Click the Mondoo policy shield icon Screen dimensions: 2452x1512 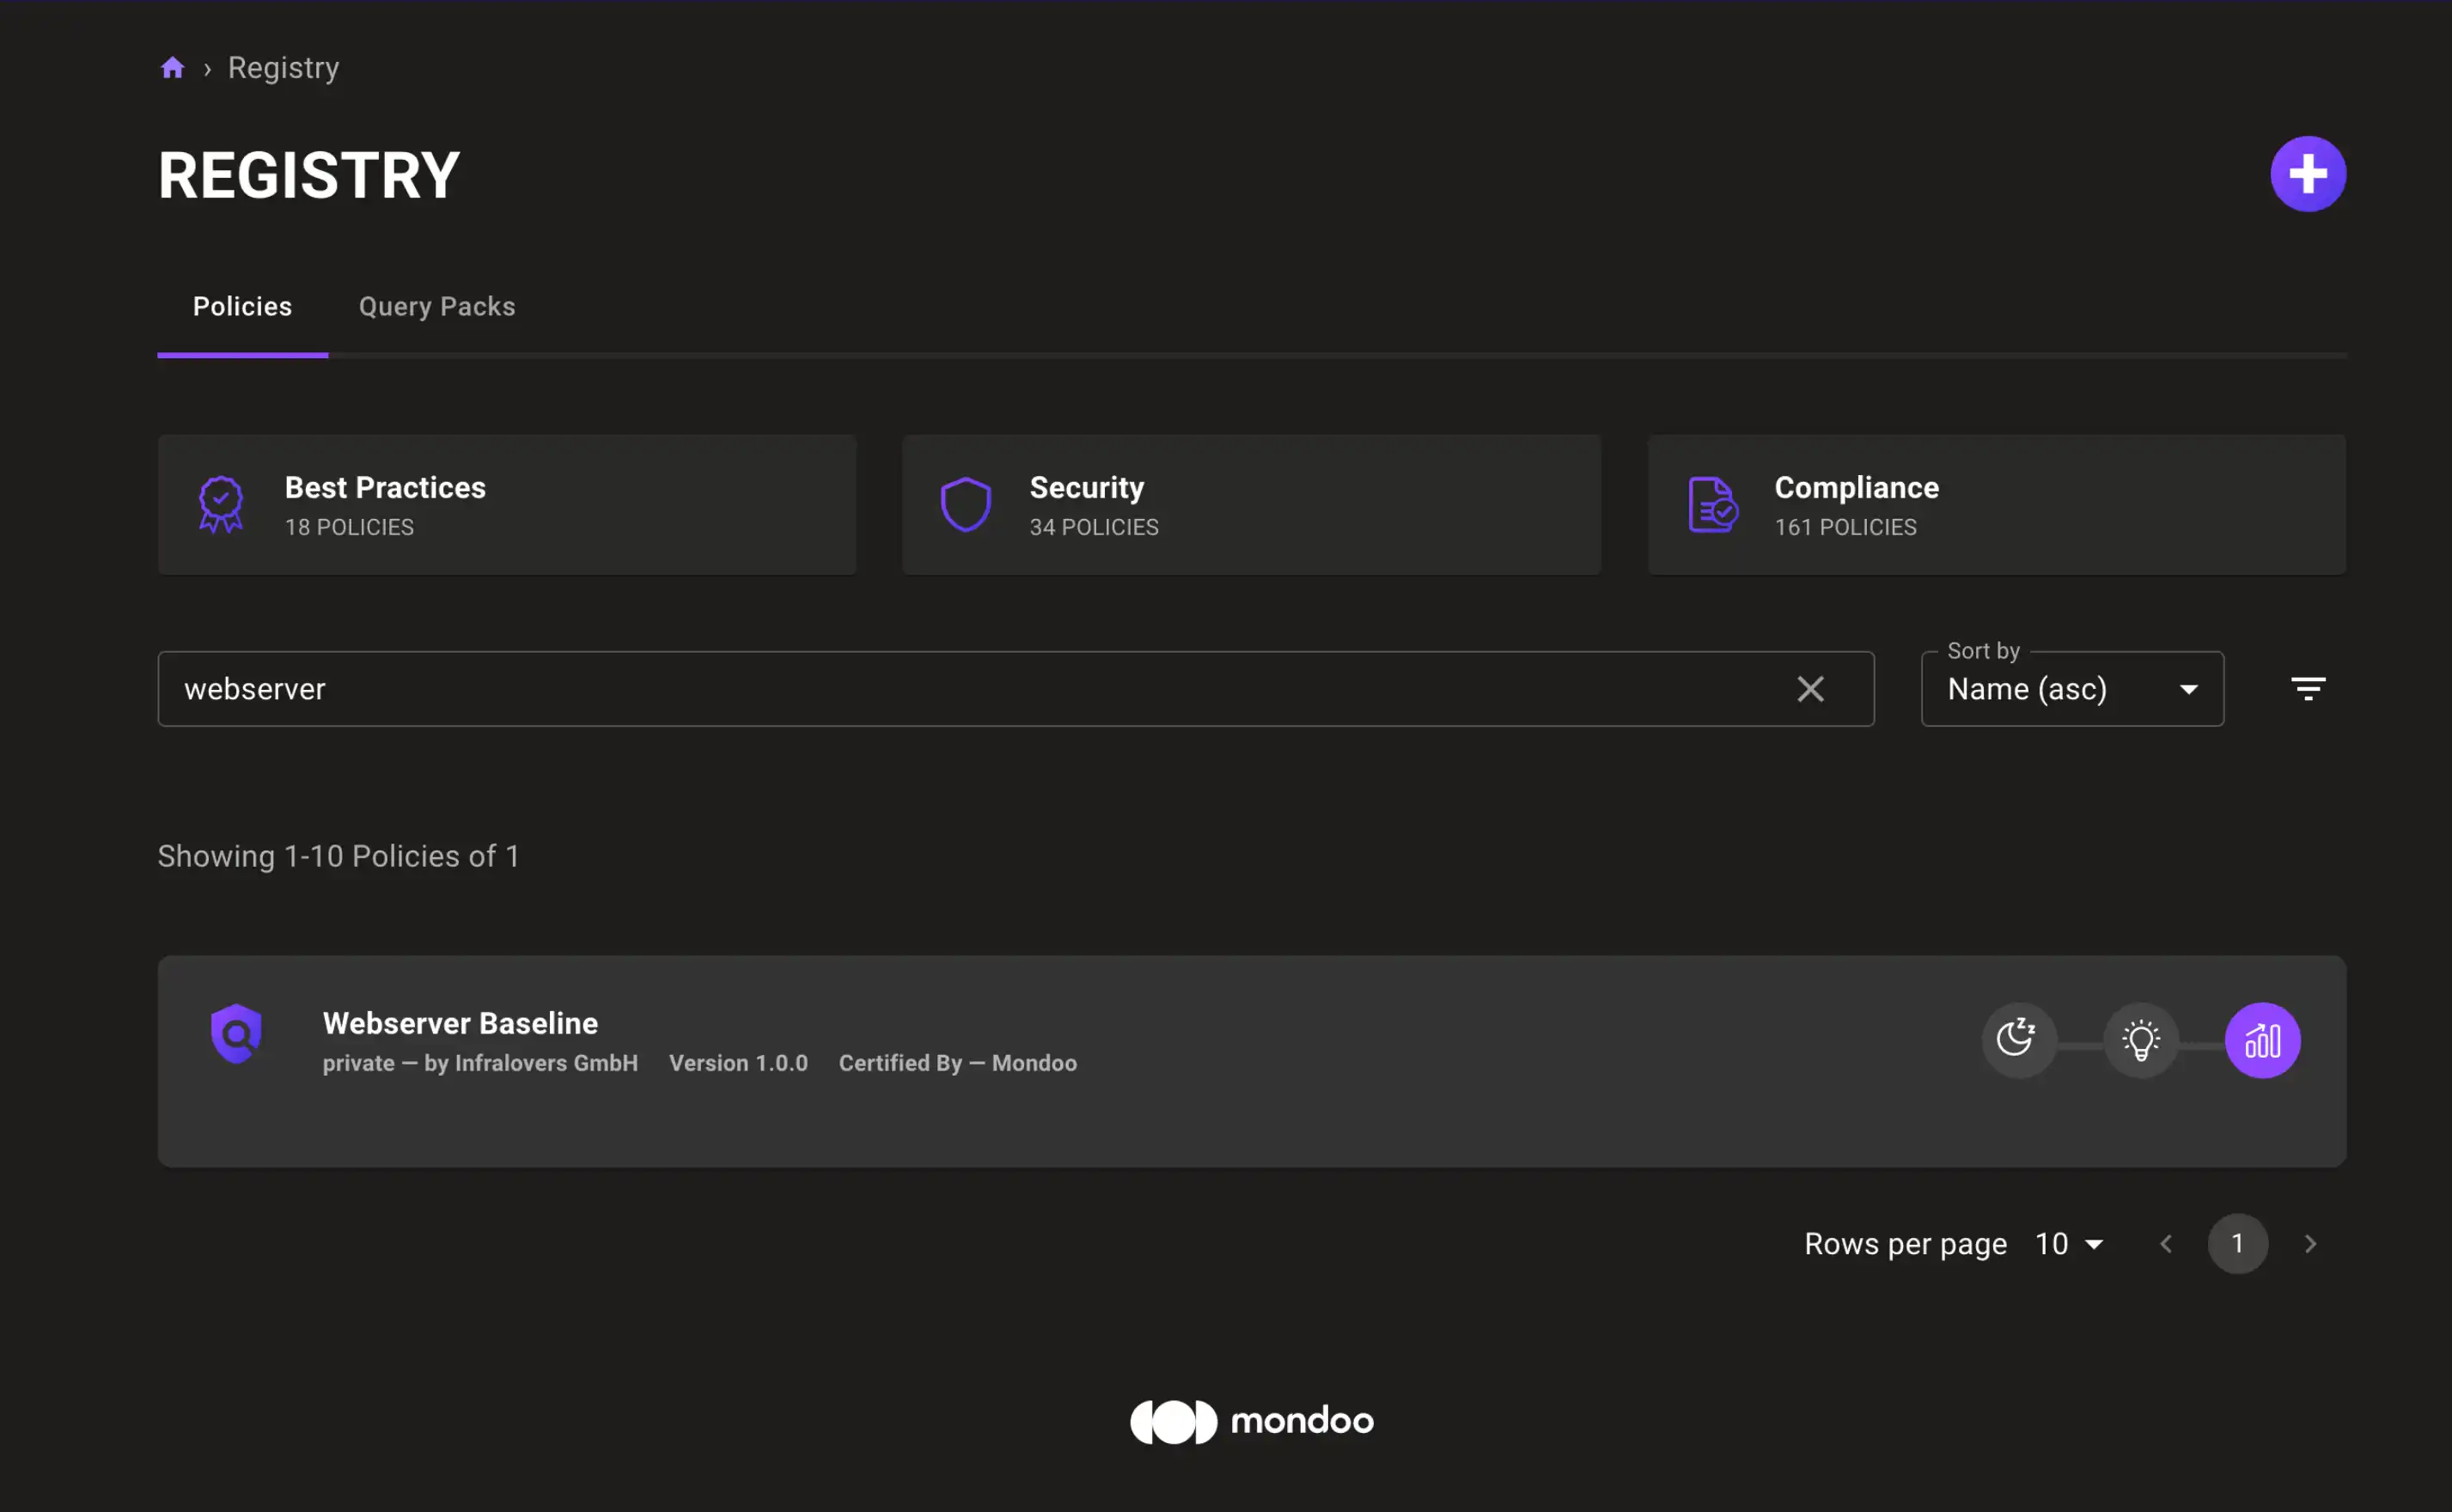(235, 1039)
